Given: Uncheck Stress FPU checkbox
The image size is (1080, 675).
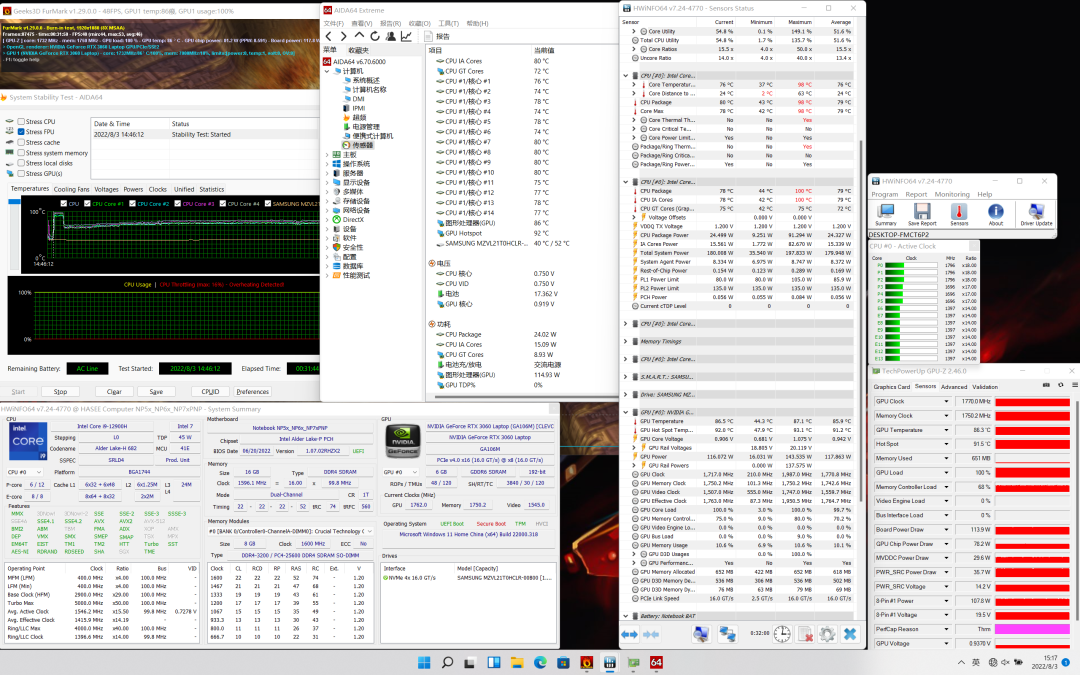Looking at the screenshot, I should [21, 132].
